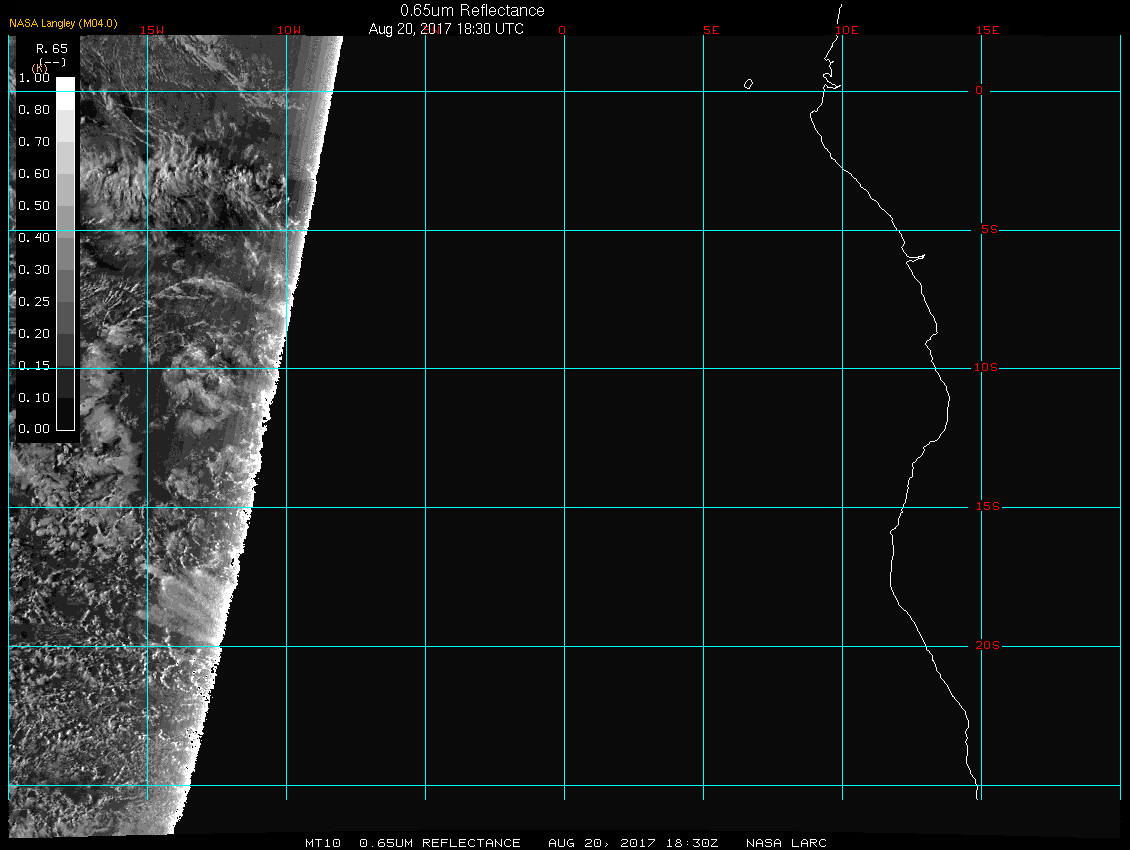Click the R.65 colorbar heading
The image size is (1130, 850).
(50, 48)
